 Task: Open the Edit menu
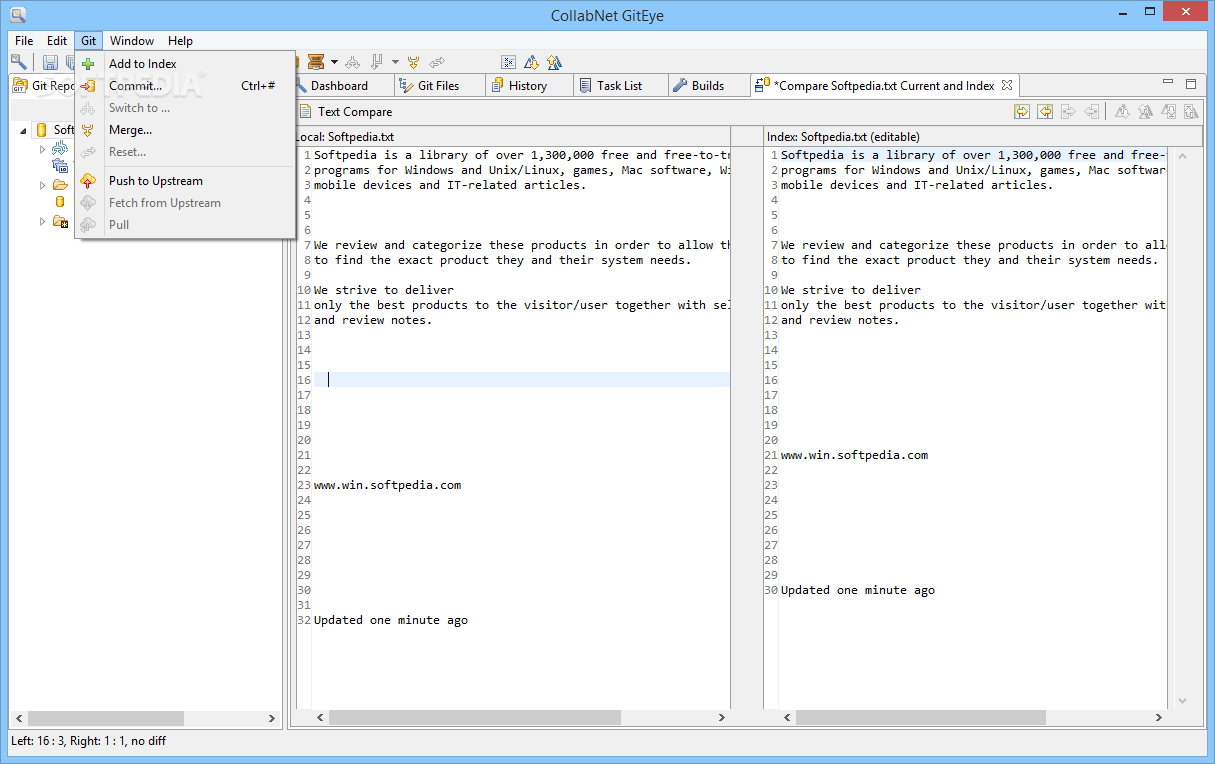tap(57, 41)
